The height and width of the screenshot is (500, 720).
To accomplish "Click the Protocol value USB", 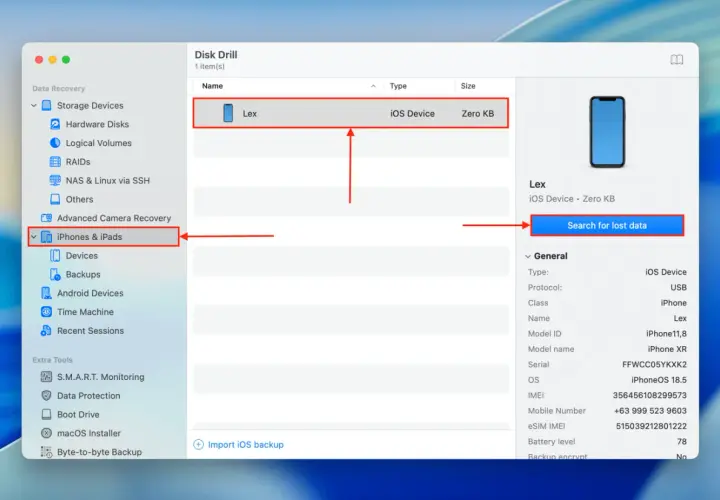I will [x=678, y=287].
